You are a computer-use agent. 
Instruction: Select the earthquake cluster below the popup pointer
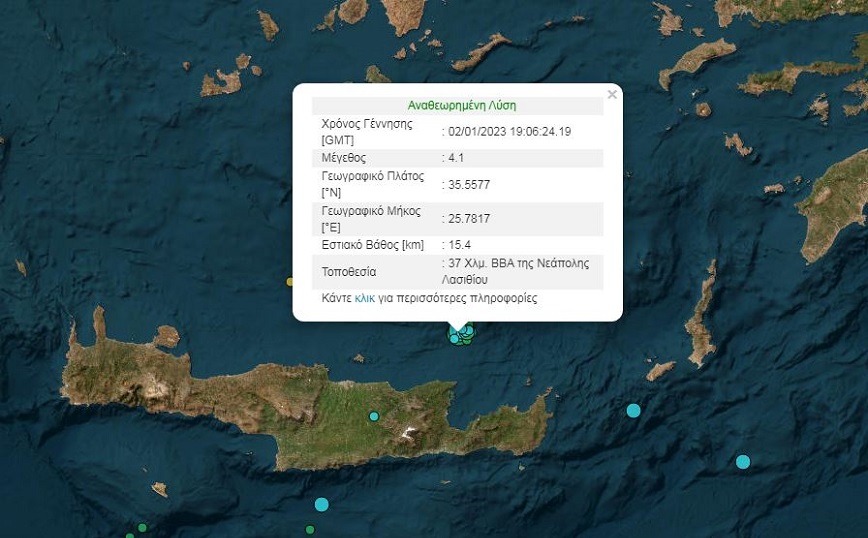pyautogui.click(x=462, y=334)
